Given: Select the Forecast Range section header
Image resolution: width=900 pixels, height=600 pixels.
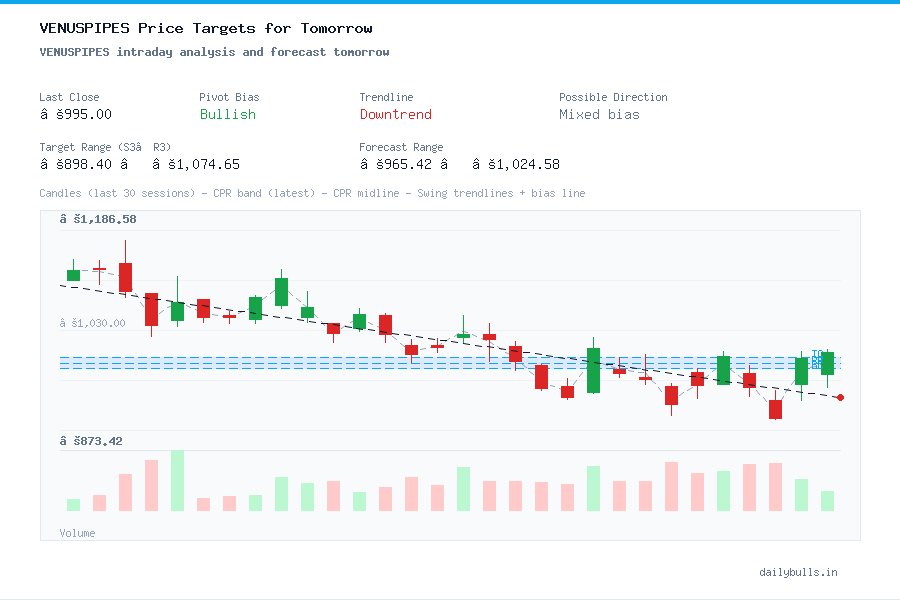Looking at the screenshot, I should click(401, 147).
